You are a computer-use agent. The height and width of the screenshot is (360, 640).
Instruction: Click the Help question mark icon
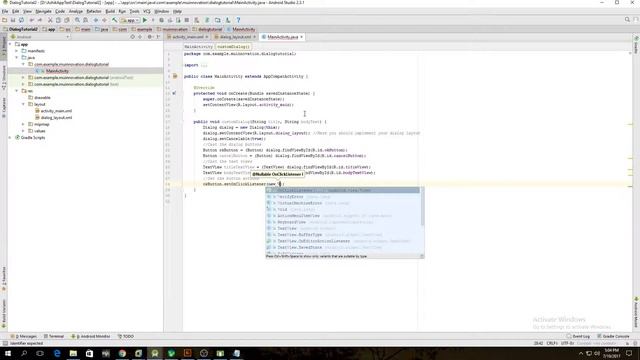click(x=238, y=20)
